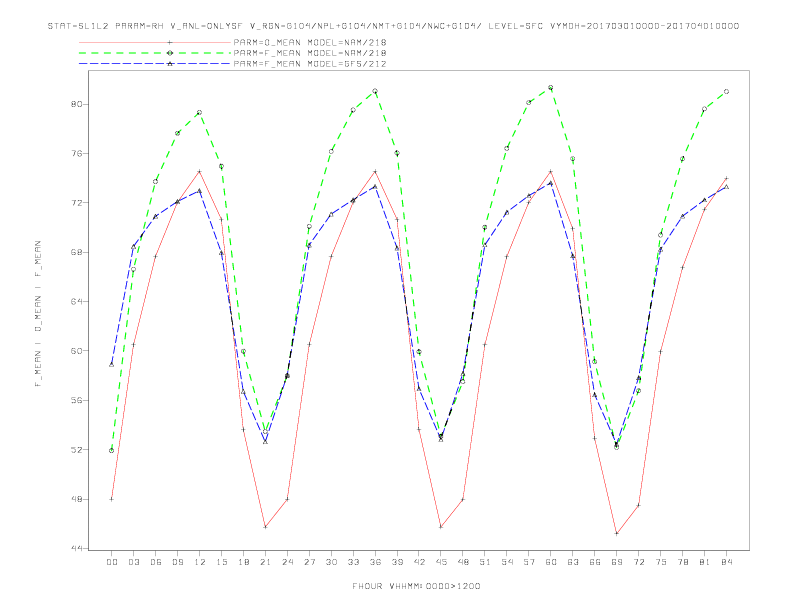Click green NAM circle marker at hour 36 peak

pyautogui.click(x=375, y=91)
